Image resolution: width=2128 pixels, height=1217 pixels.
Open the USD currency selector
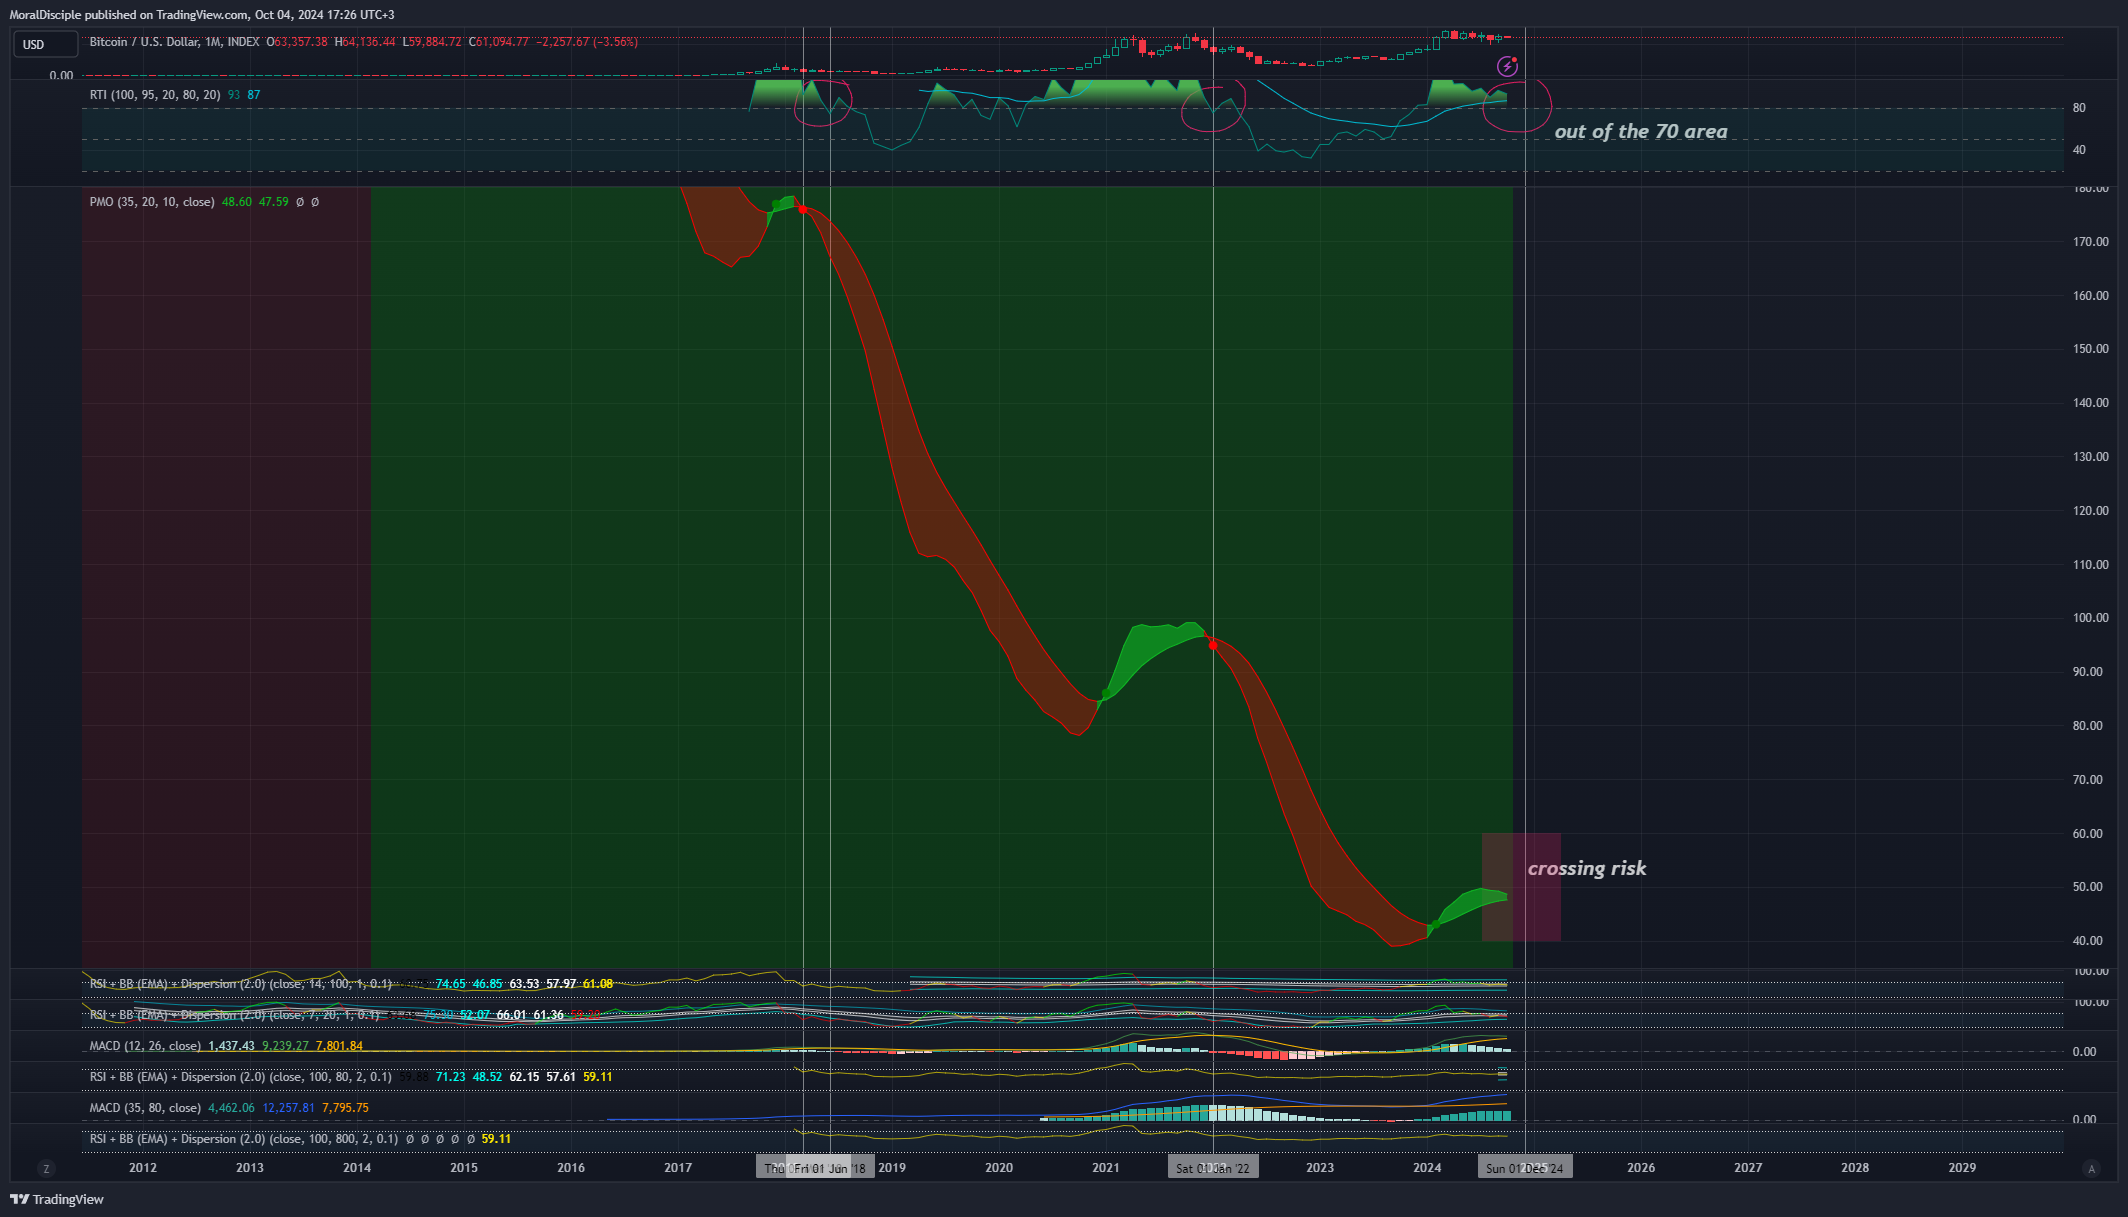coord(45,44)
